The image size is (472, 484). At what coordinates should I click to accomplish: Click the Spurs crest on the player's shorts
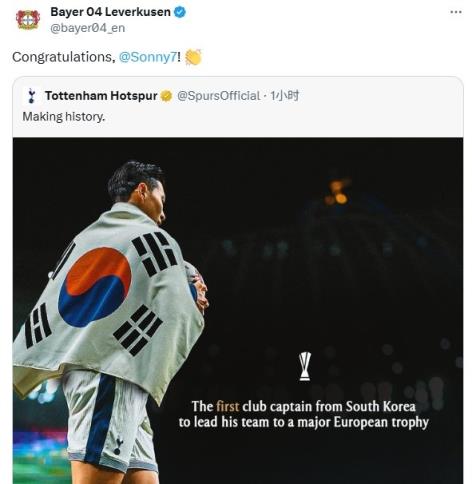pos(118,446)
